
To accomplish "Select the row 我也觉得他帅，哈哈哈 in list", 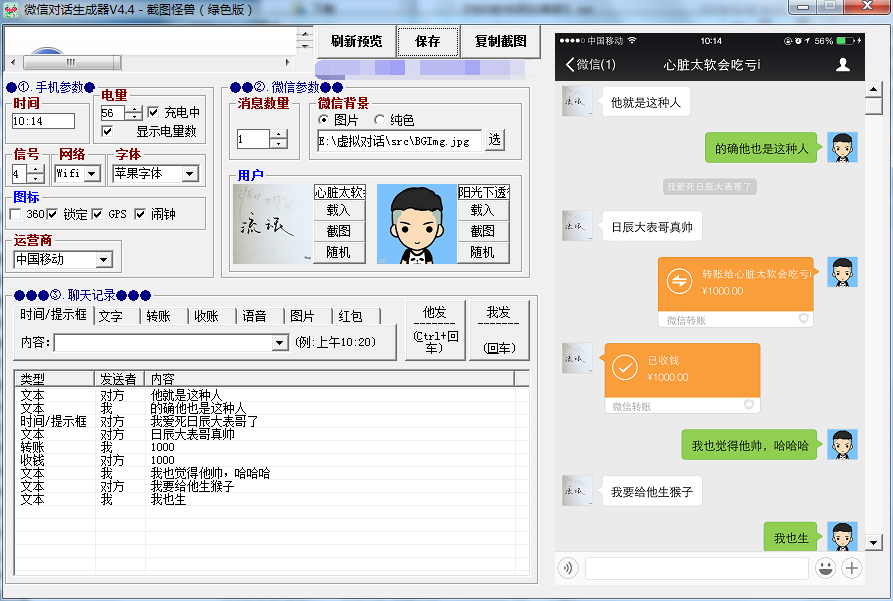I will (272, 473).
